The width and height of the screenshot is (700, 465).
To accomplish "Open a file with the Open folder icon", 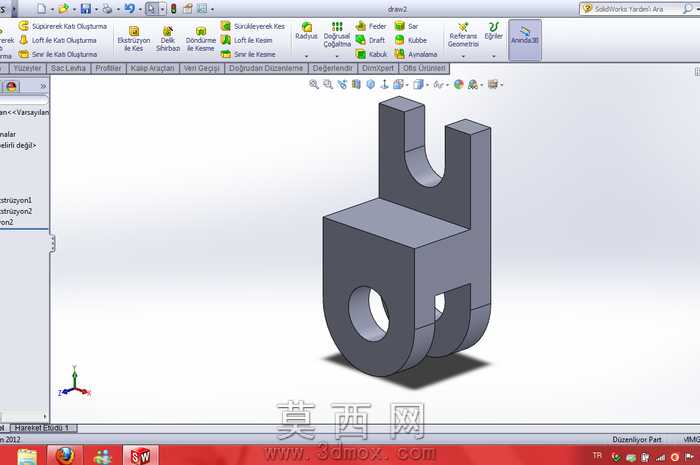I will (64, 8).
